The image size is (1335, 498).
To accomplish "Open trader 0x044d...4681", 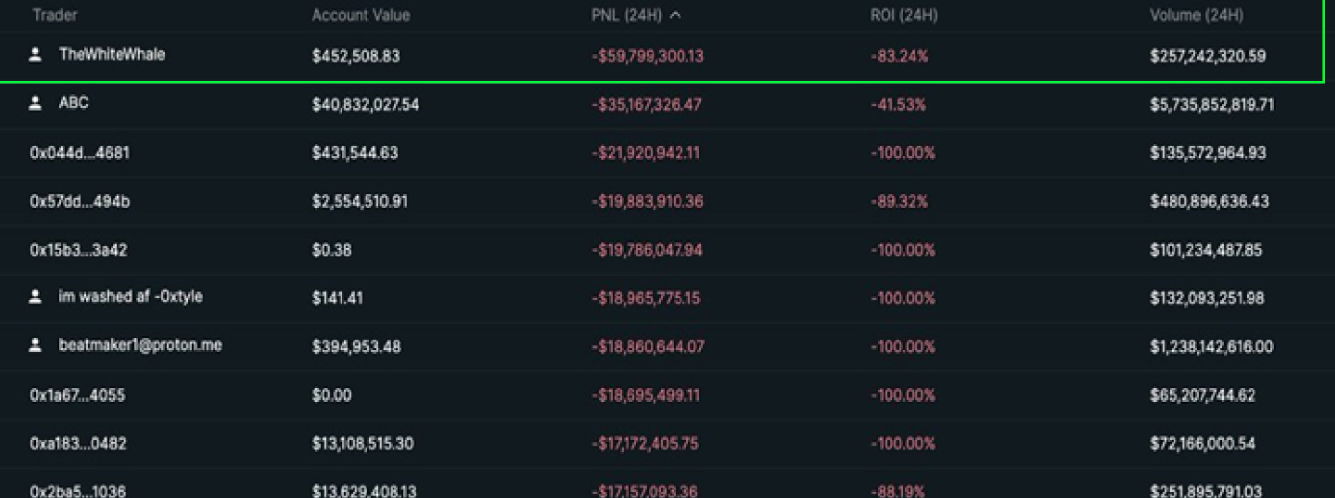I will click(x=80, y=153).
